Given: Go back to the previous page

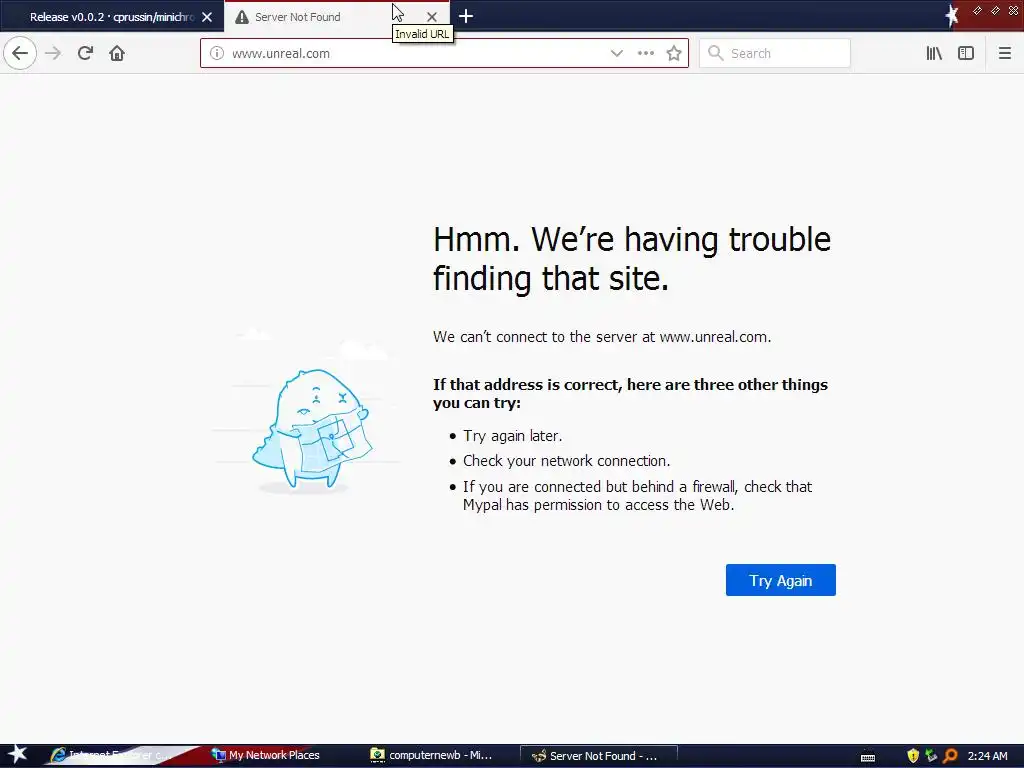Looking at the screenshot, I should (20, 54).
